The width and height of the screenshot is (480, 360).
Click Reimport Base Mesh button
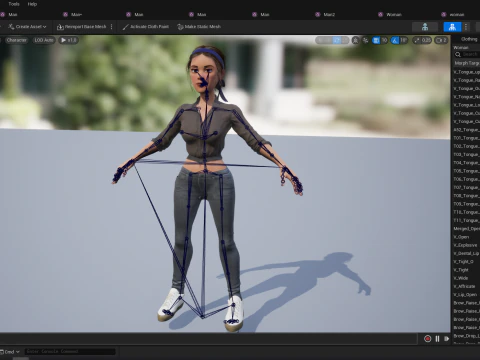point(81,27)
